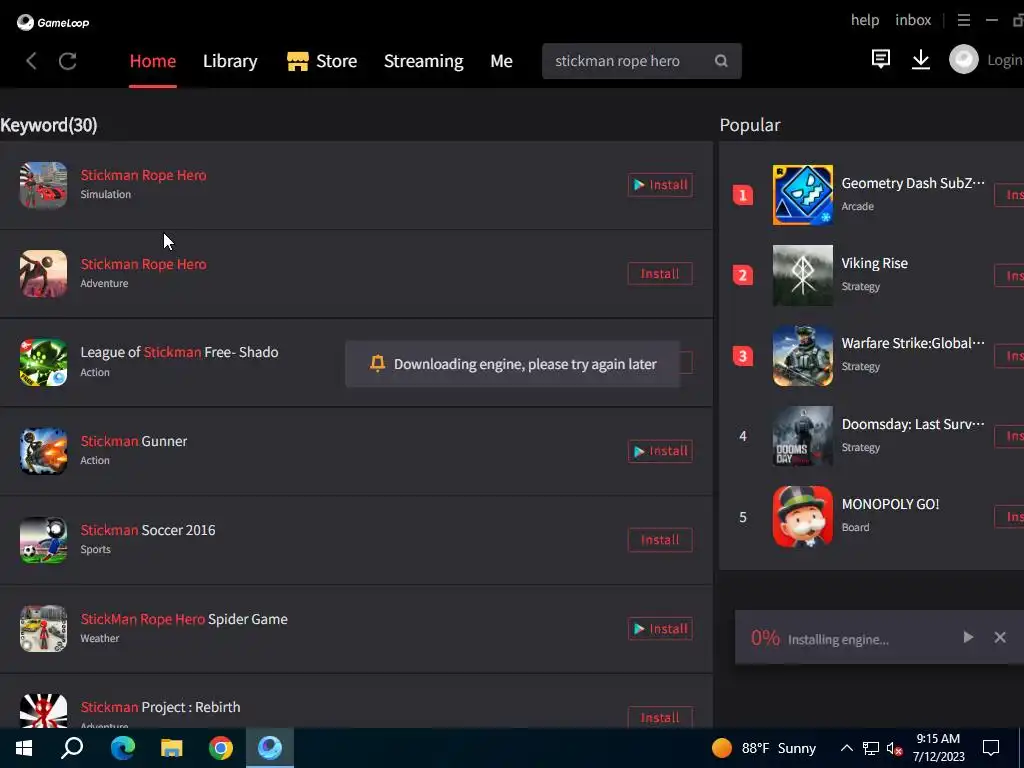Refresh the page with the reload icon
This screenshot has height=768, width=1024.
tap(68, 61)
